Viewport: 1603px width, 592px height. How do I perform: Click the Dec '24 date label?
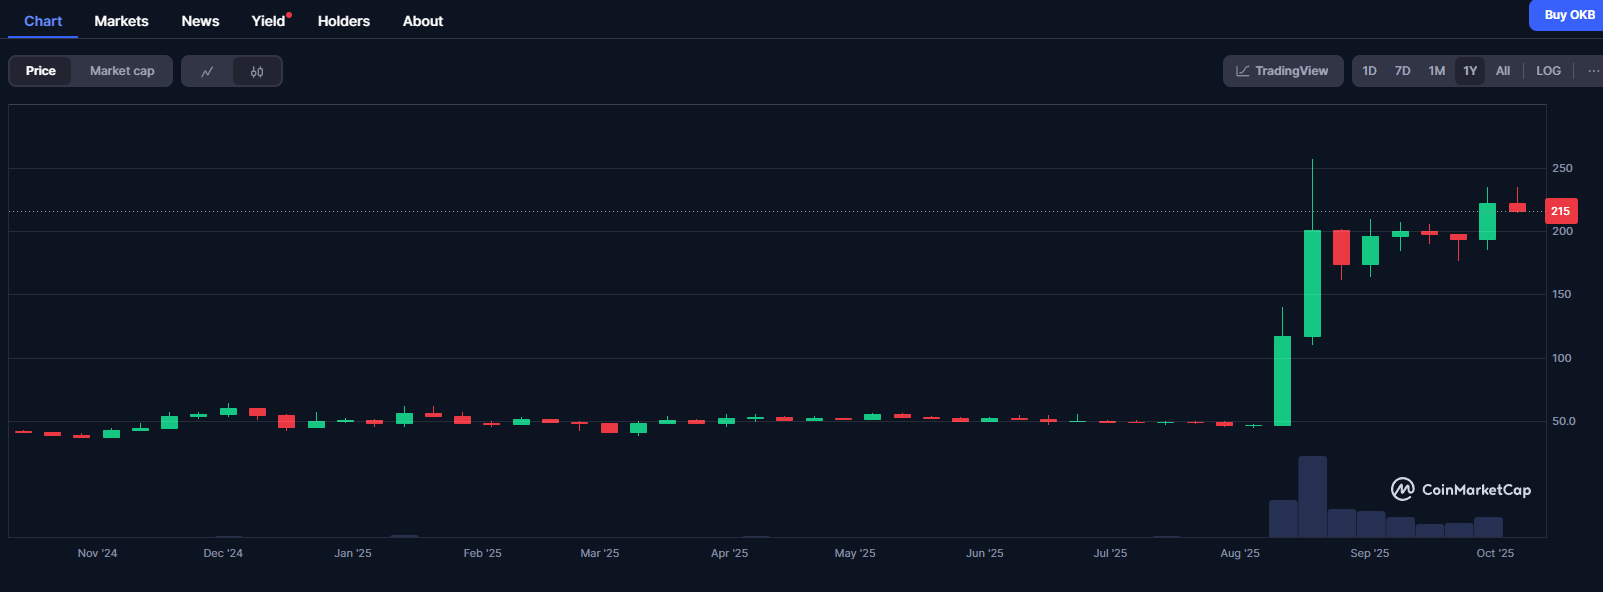pos(223,553)
